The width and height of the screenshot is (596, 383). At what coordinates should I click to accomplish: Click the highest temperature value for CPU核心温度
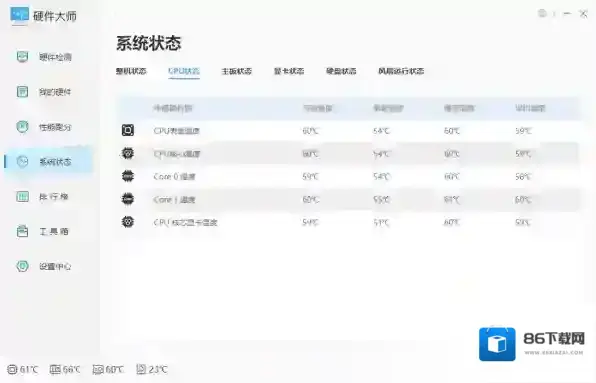pos(452,154)
